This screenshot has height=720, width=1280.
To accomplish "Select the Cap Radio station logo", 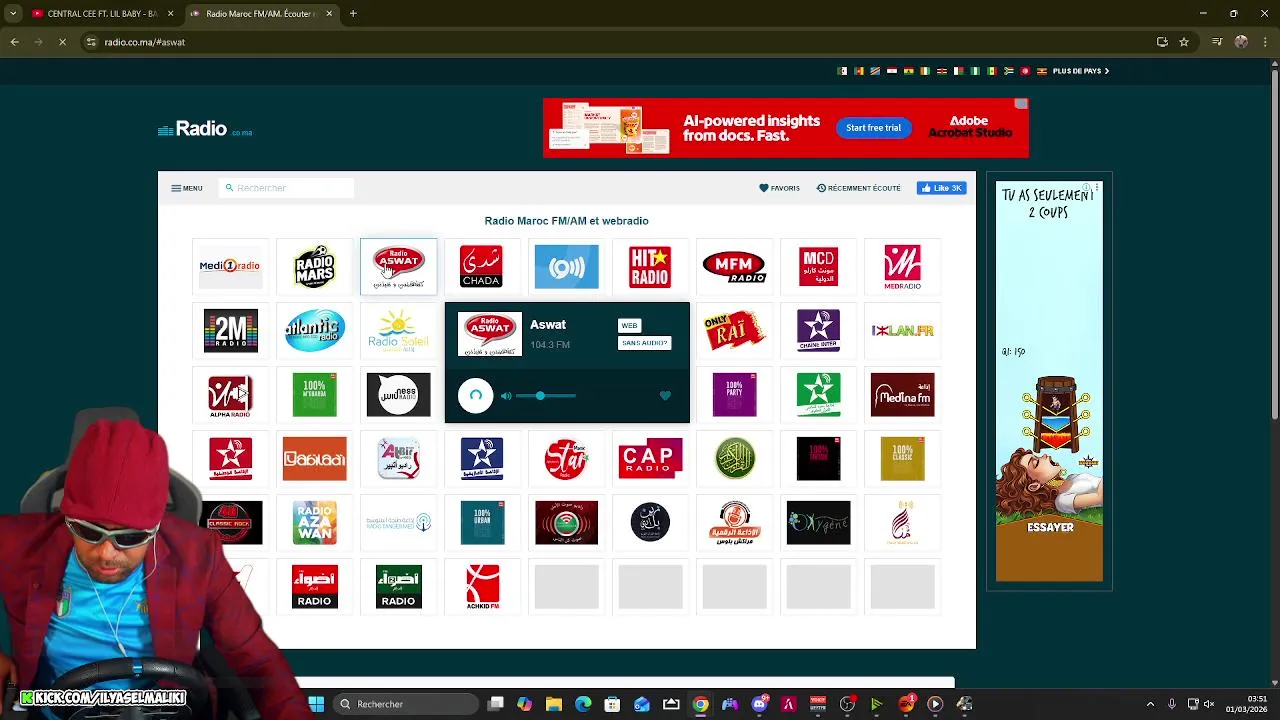I will 650,458.
